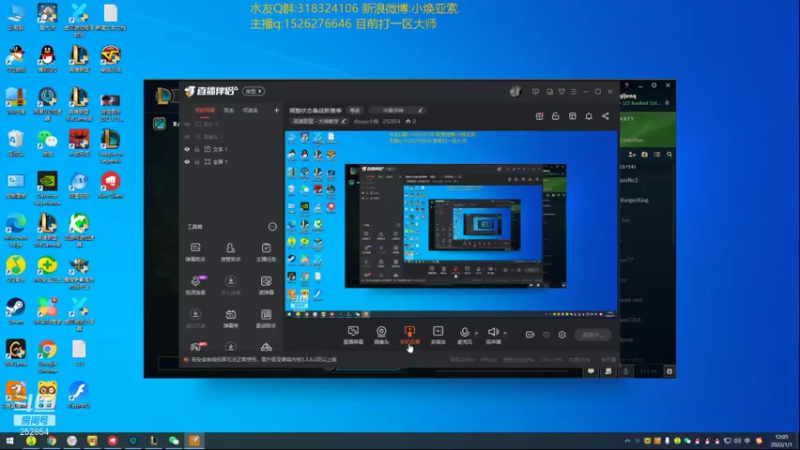800x450 pixels.
Task: Open speaker options arrow
Action: click(x=505, y=333)
